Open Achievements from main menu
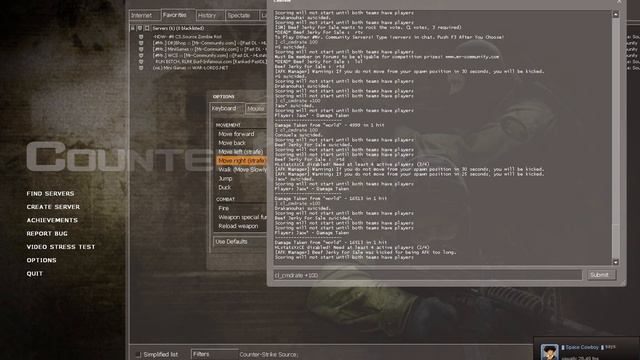Image resolution: width=640 pixels, height=360 pixels. [x=52, y=220]
